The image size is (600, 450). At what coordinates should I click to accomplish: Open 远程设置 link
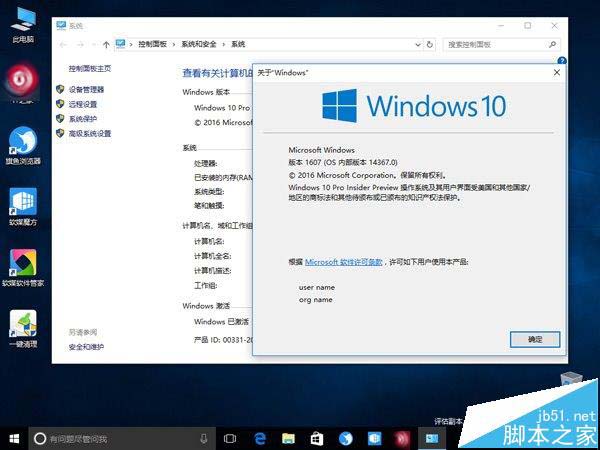(83, 104)
